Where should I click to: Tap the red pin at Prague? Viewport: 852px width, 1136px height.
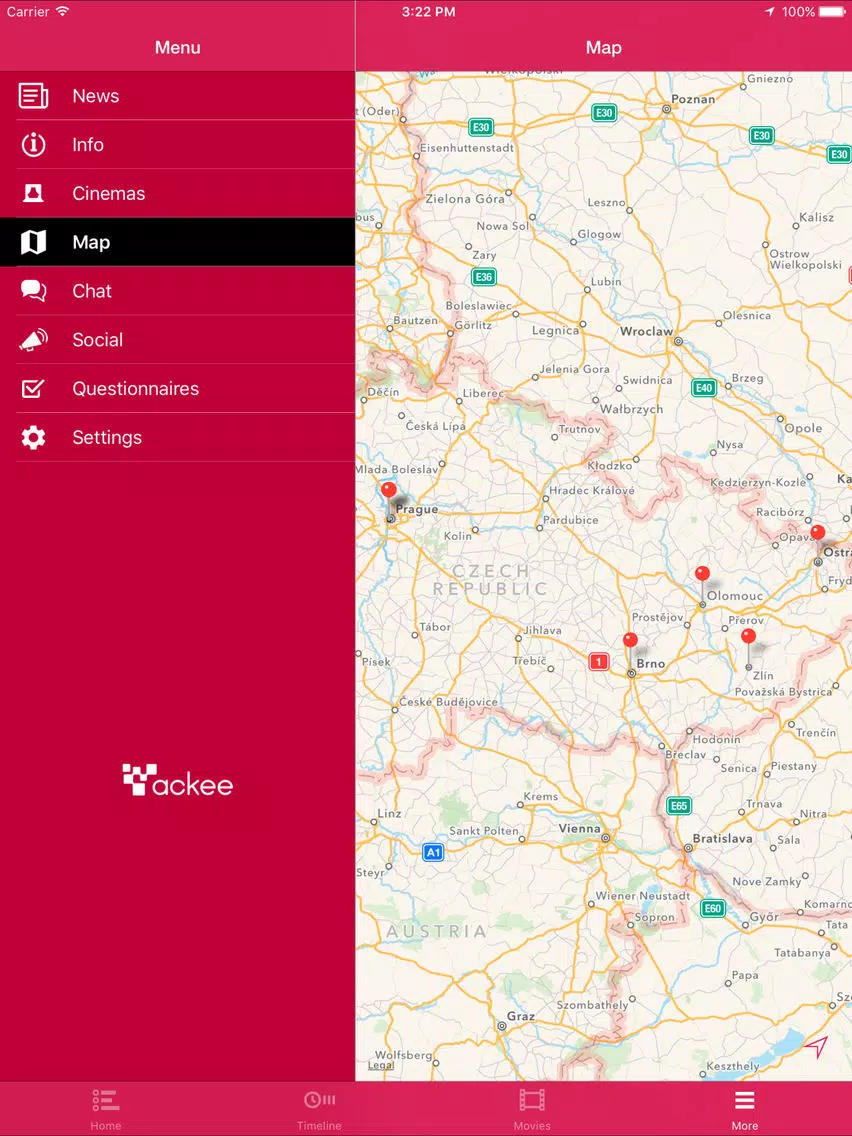[x=389, y=490]
